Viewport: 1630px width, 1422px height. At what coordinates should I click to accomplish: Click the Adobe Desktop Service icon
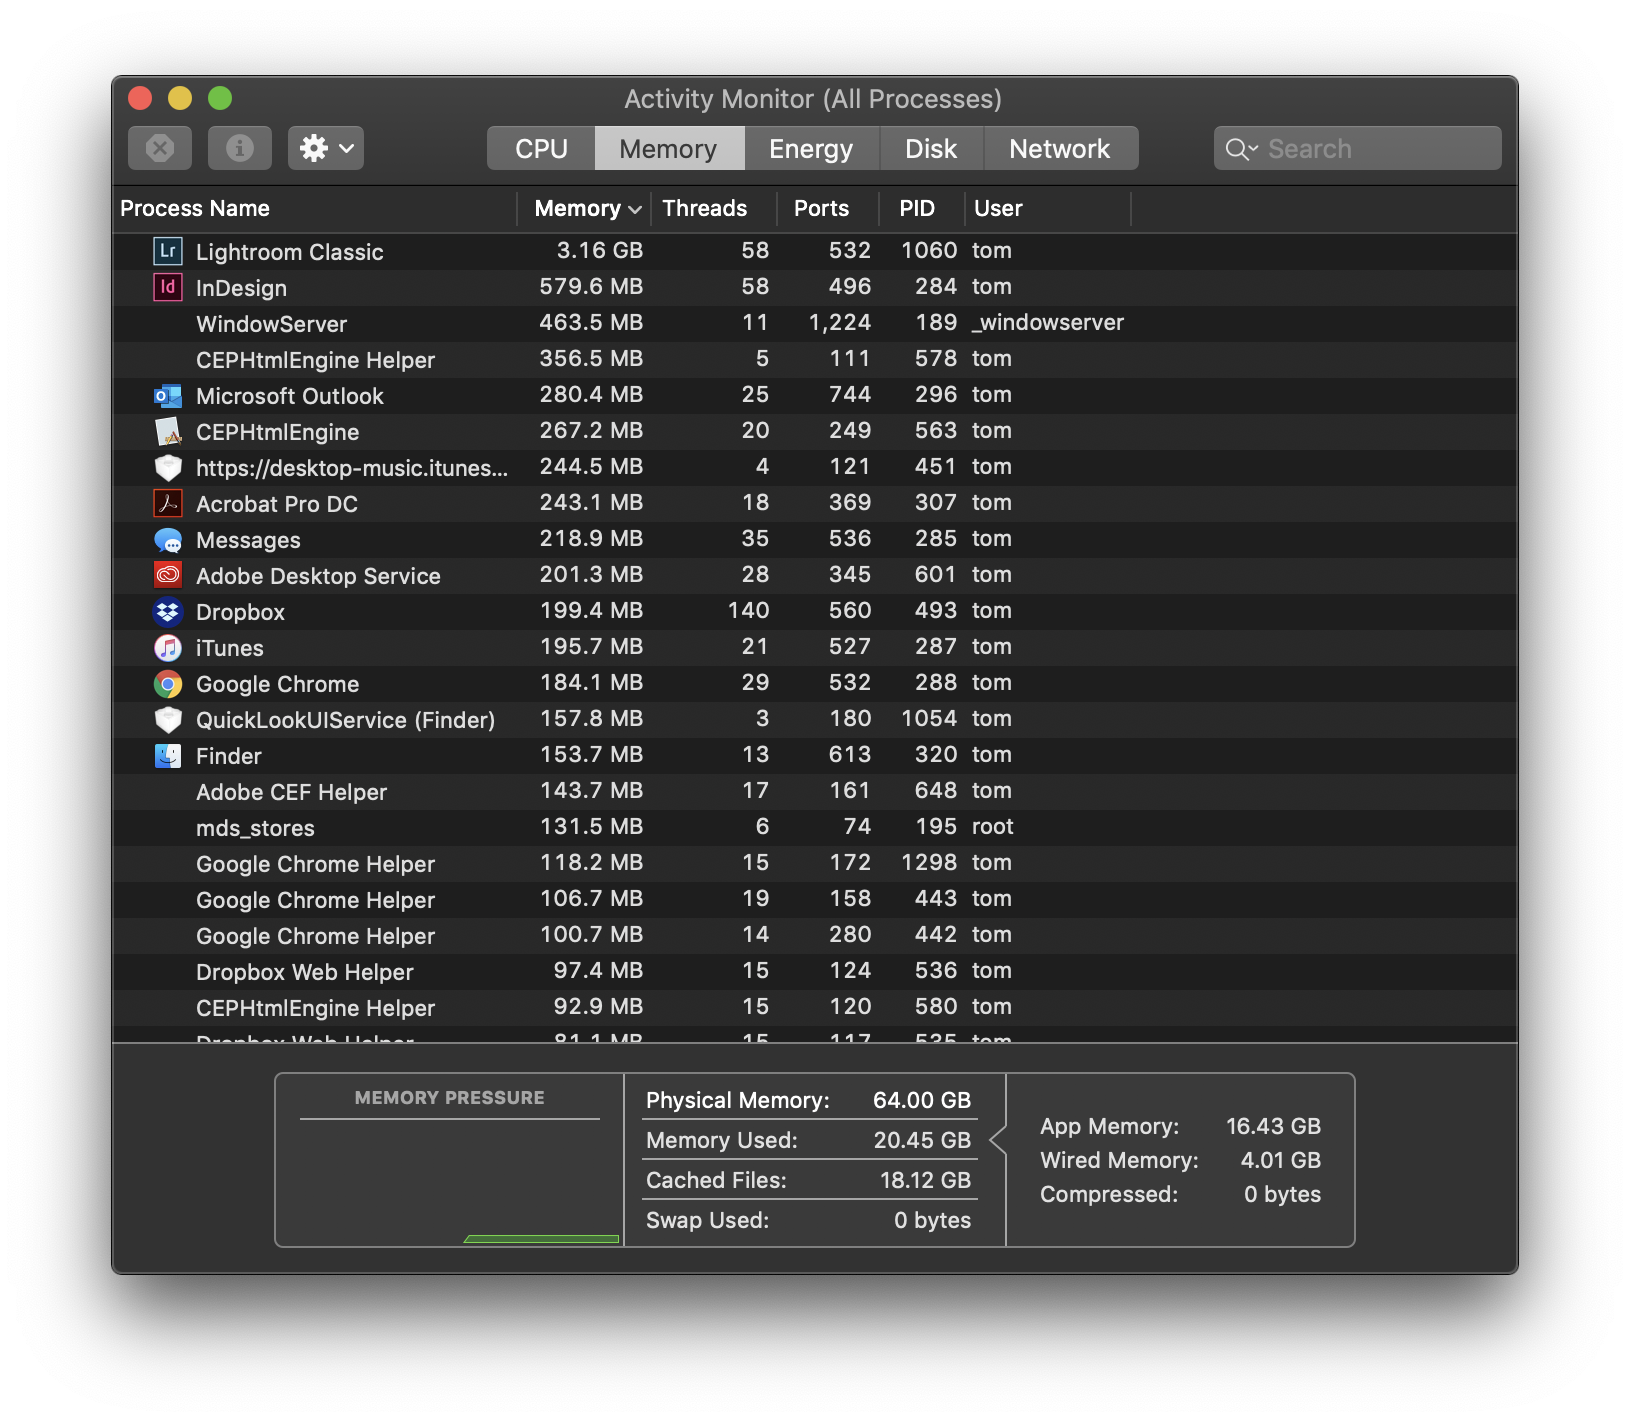(168, 575)
